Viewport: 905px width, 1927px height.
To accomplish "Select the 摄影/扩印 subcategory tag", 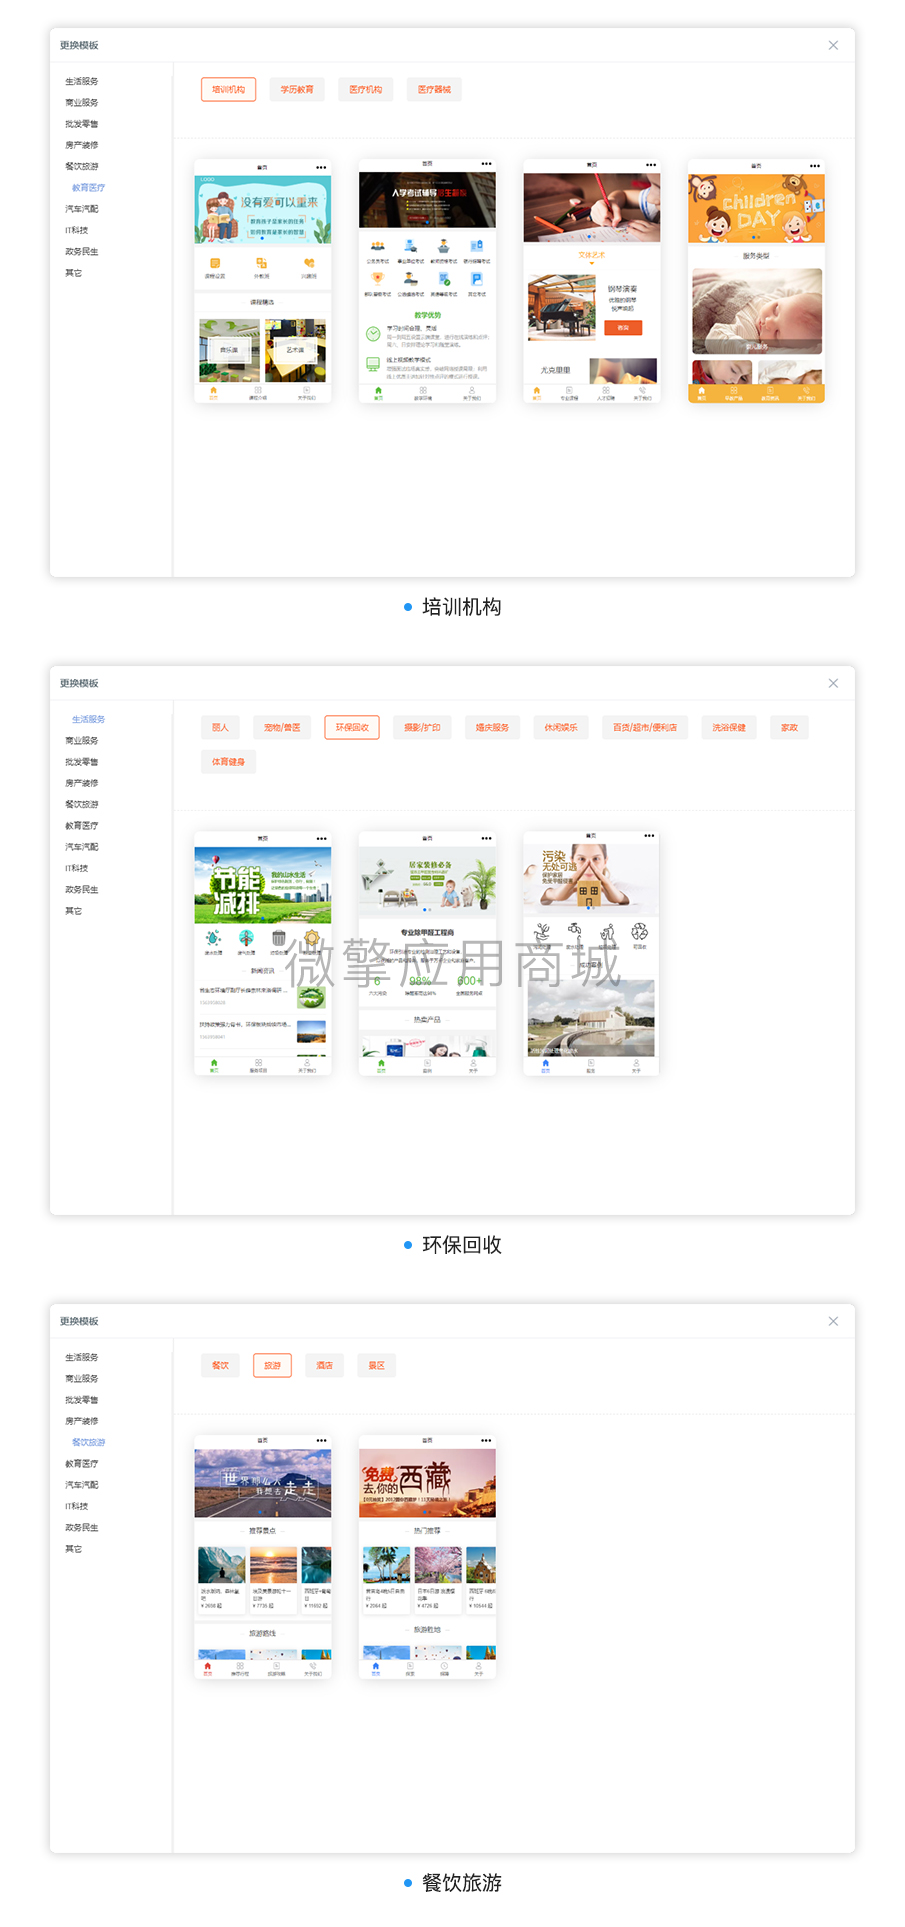I will [x=422, y=728].
